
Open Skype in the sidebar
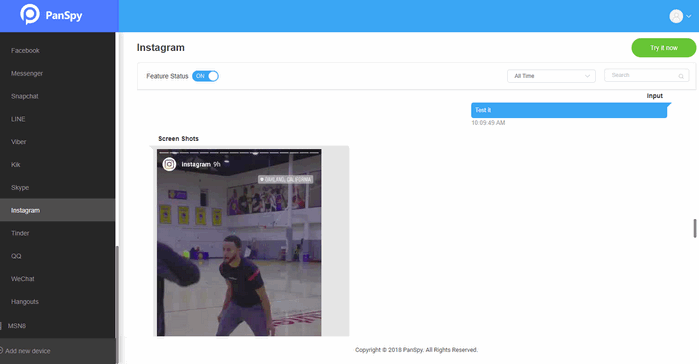[20, 188]
